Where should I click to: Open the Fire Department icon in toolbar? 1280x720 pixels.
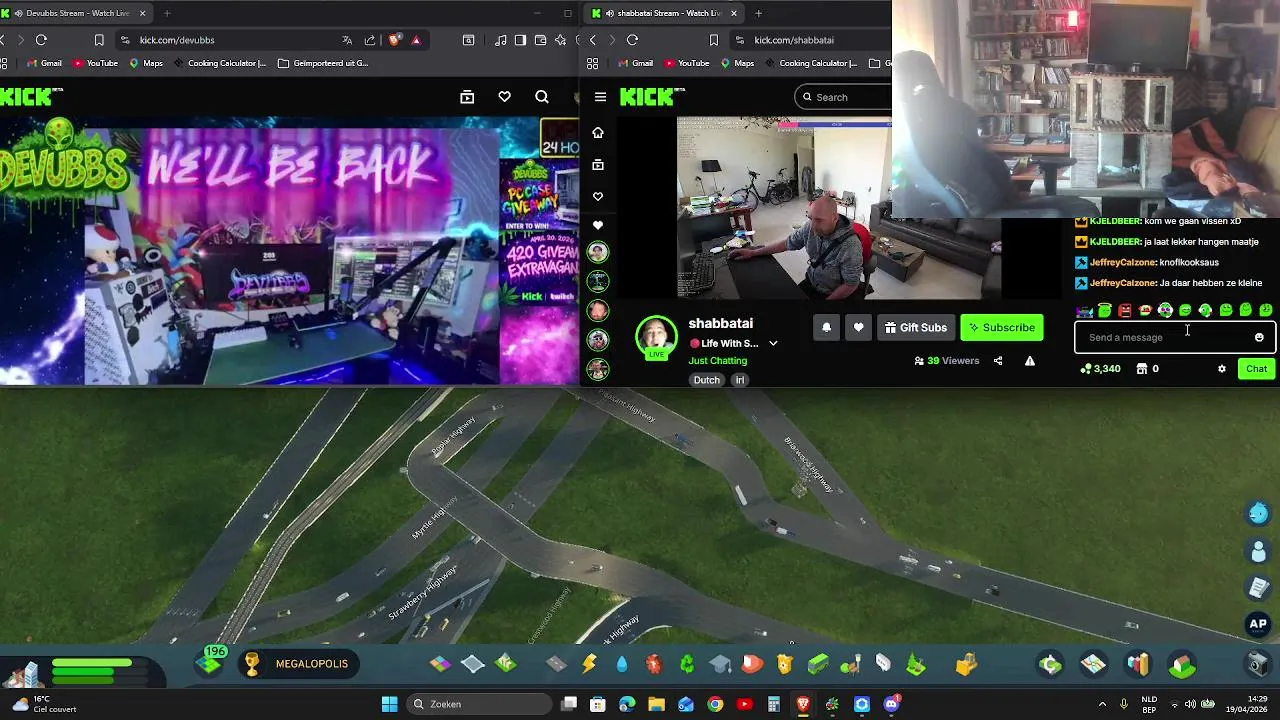tap(752, 664)
